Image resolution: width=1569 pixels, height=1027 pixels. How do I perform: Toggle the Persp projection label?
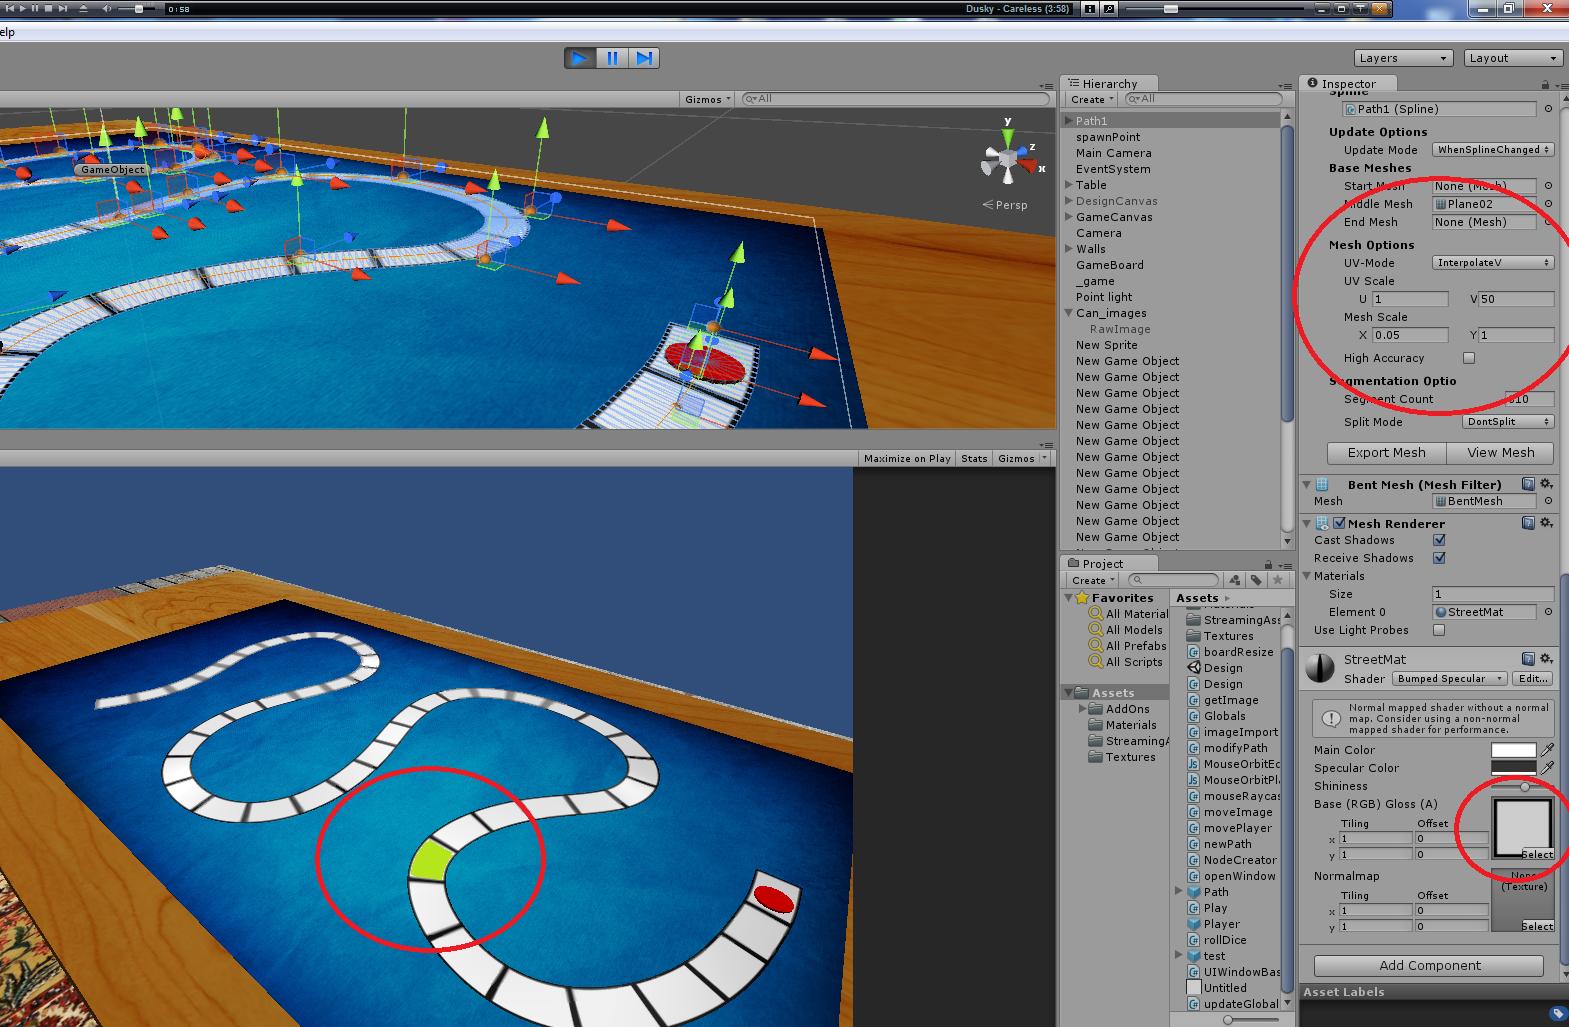(x=1005, y=205)
